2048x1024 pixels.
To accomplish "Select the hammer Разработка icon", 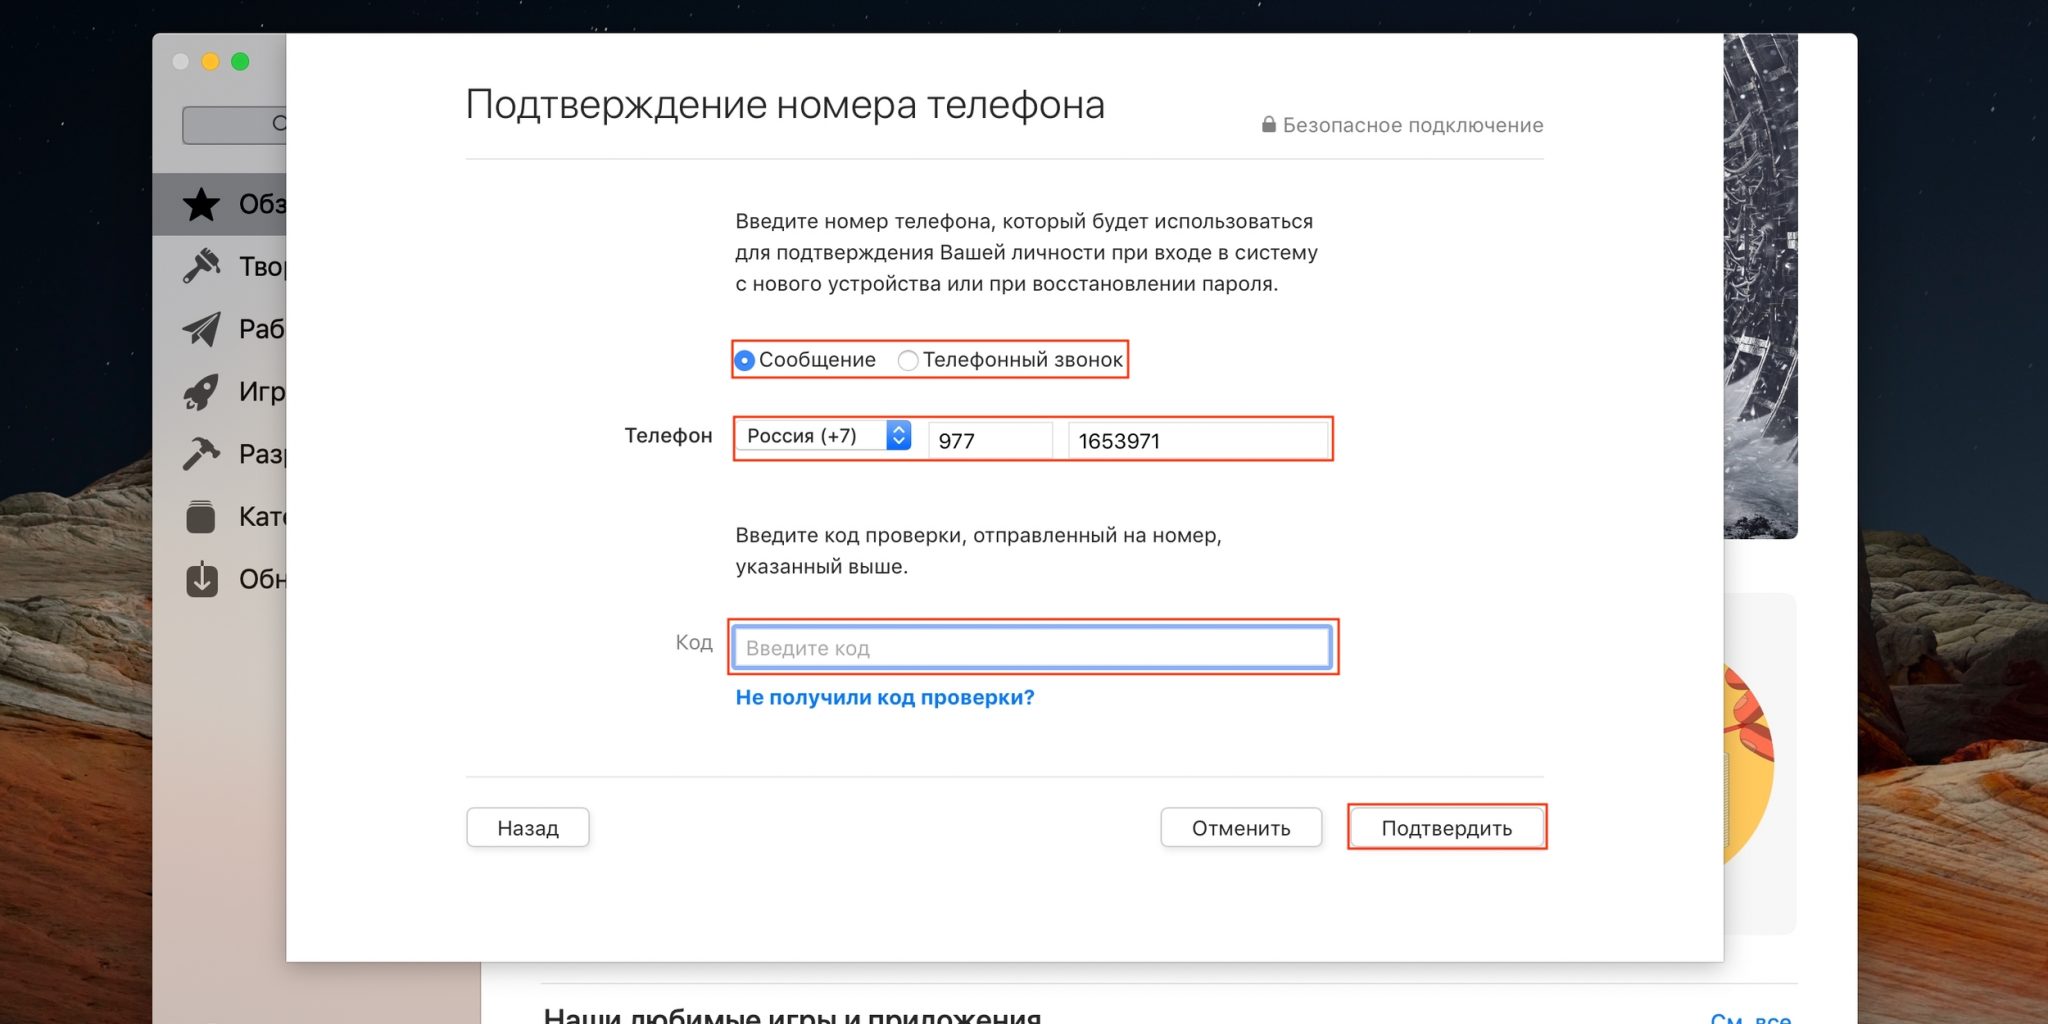I will 201,454.
